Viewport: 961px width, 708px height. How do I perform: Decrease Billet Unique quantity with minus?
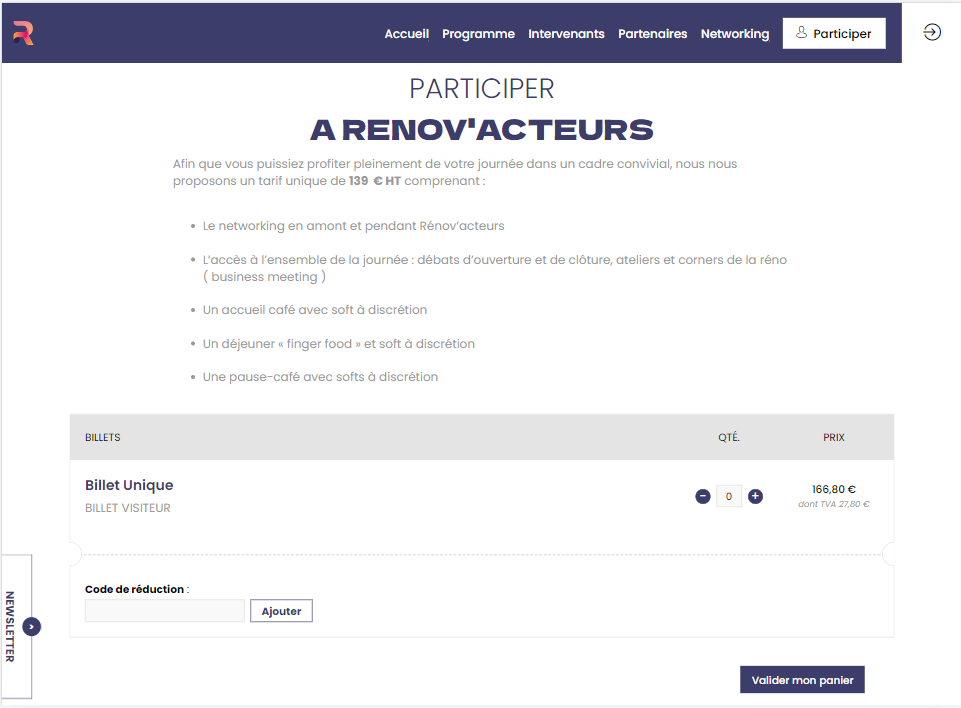[702, 496]
